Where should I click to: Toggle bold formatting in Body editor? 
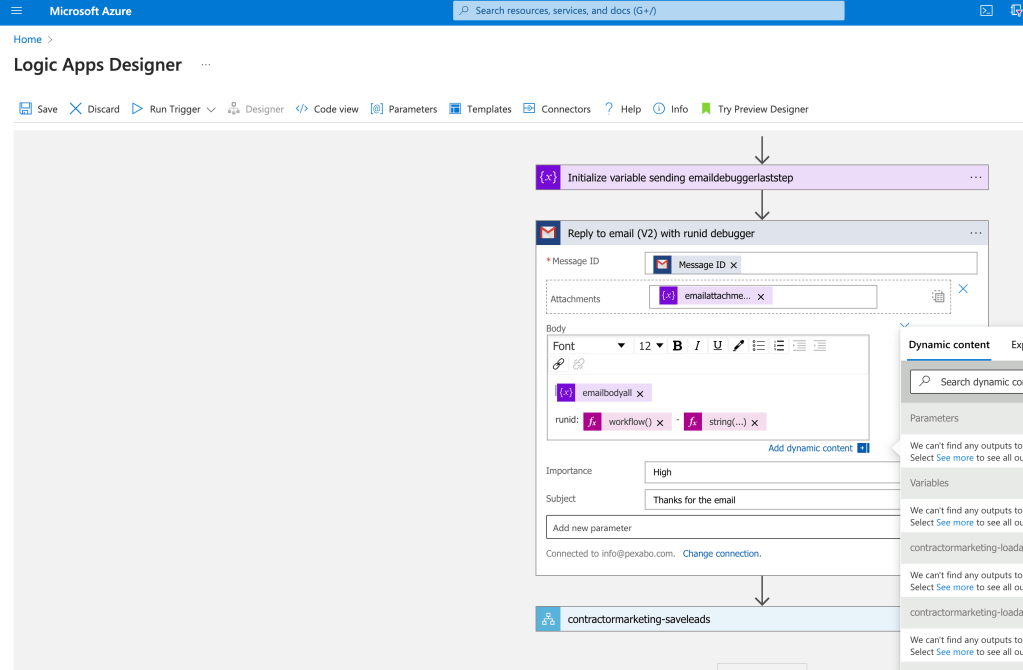click(677, 346)
